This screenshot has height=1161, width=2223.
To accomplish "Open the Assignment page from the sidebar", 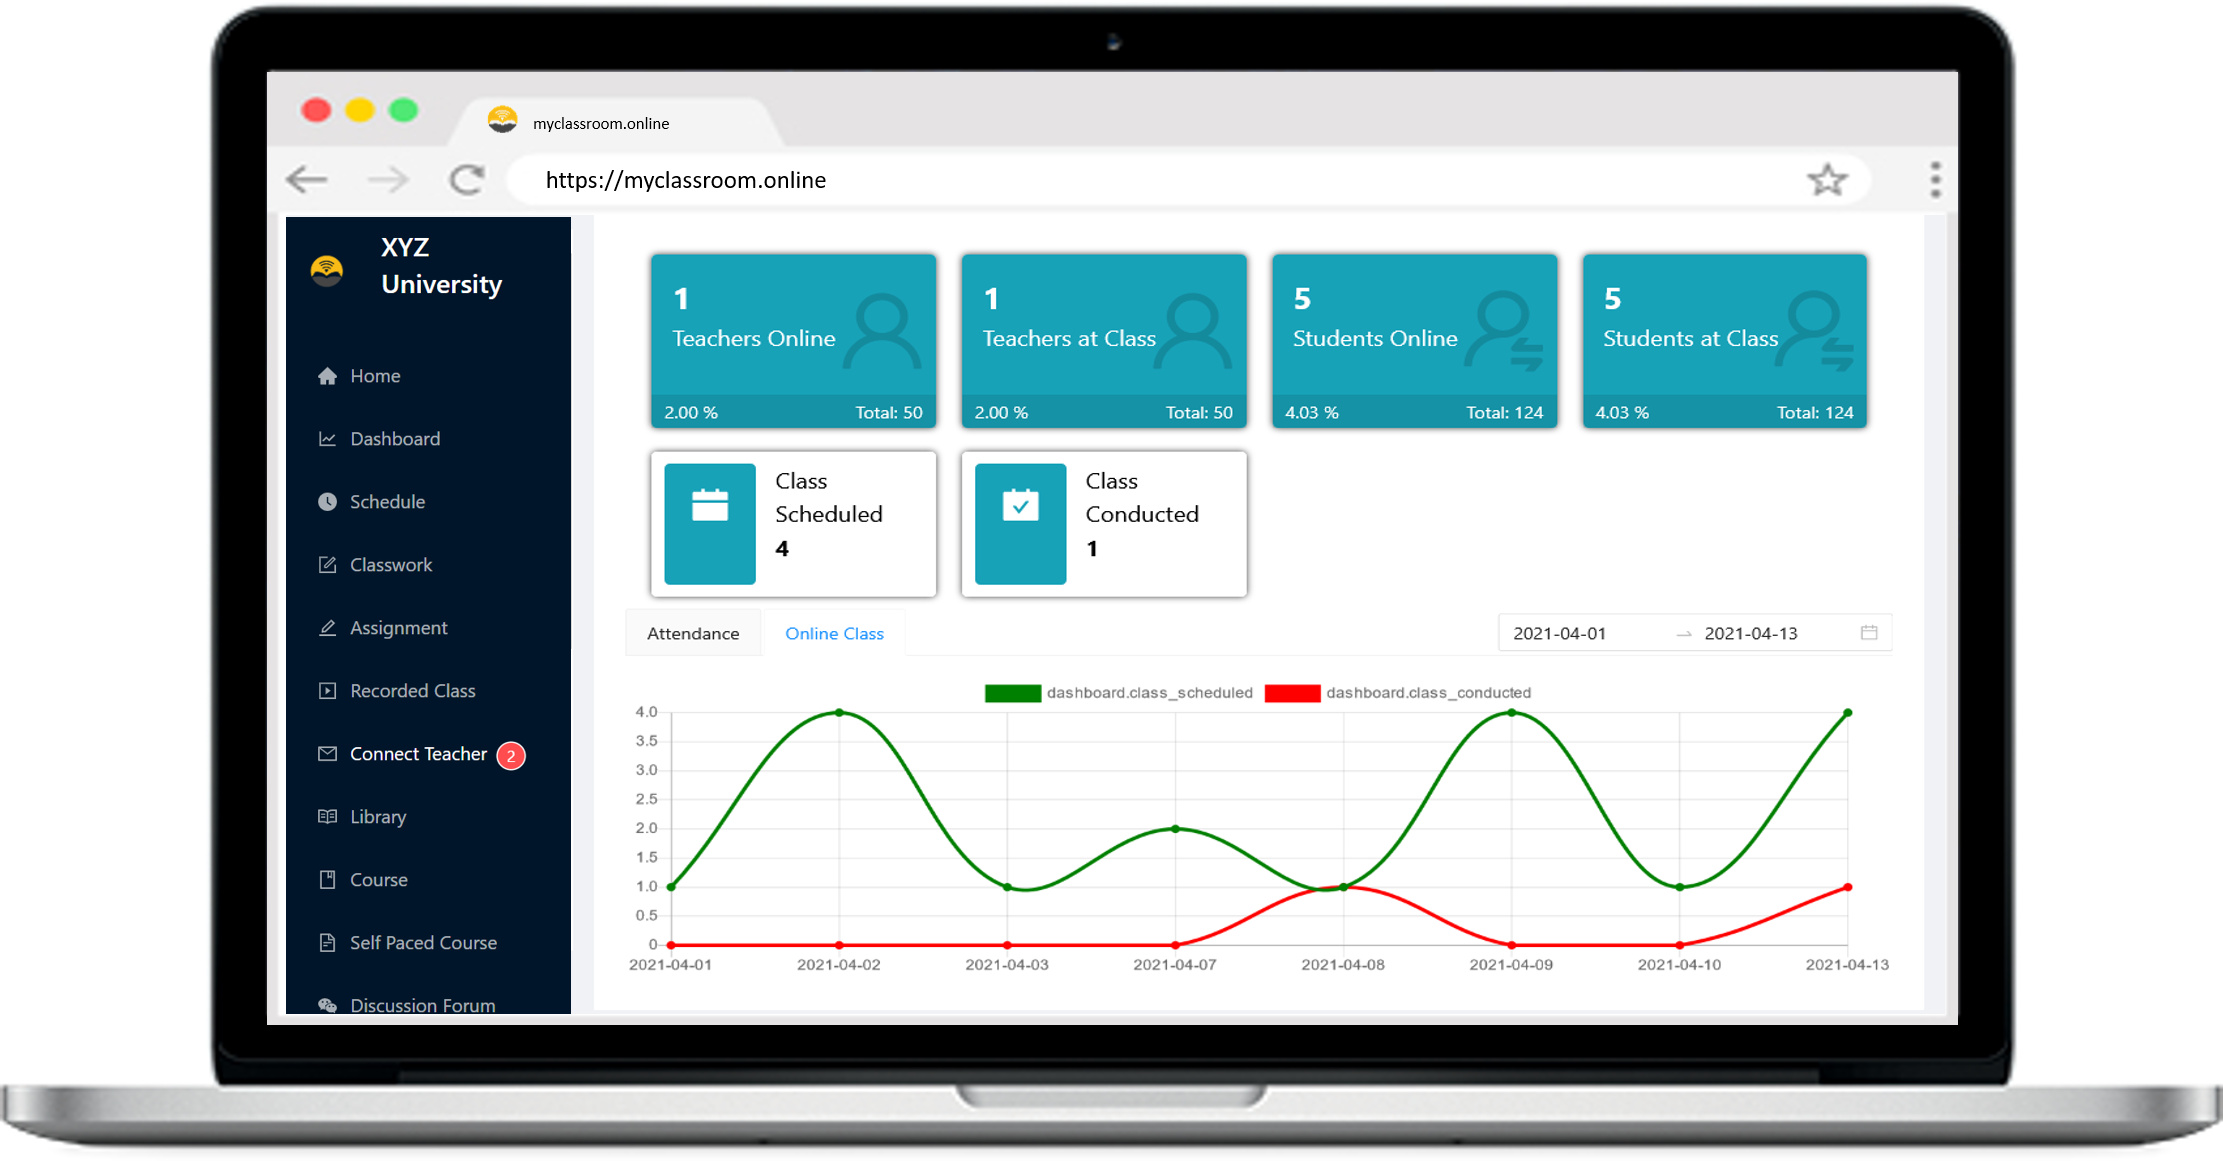I will pyautogui.click(x=398, y=628).
